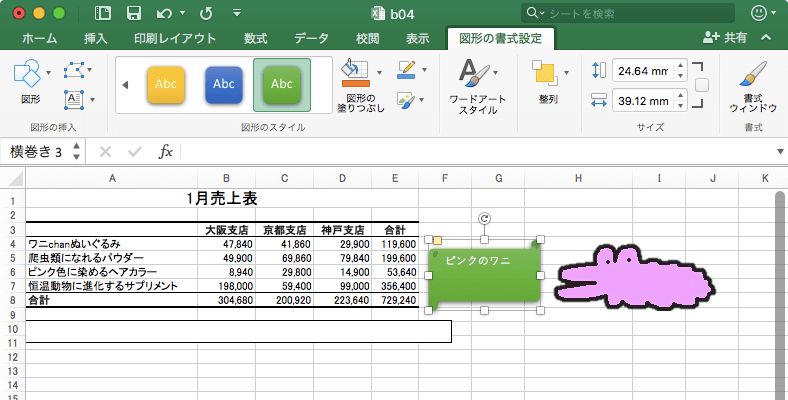The height and width of the screenshot is (400, 788).
Task: Open the ワードアート スタイル menu
Action: 477,86
